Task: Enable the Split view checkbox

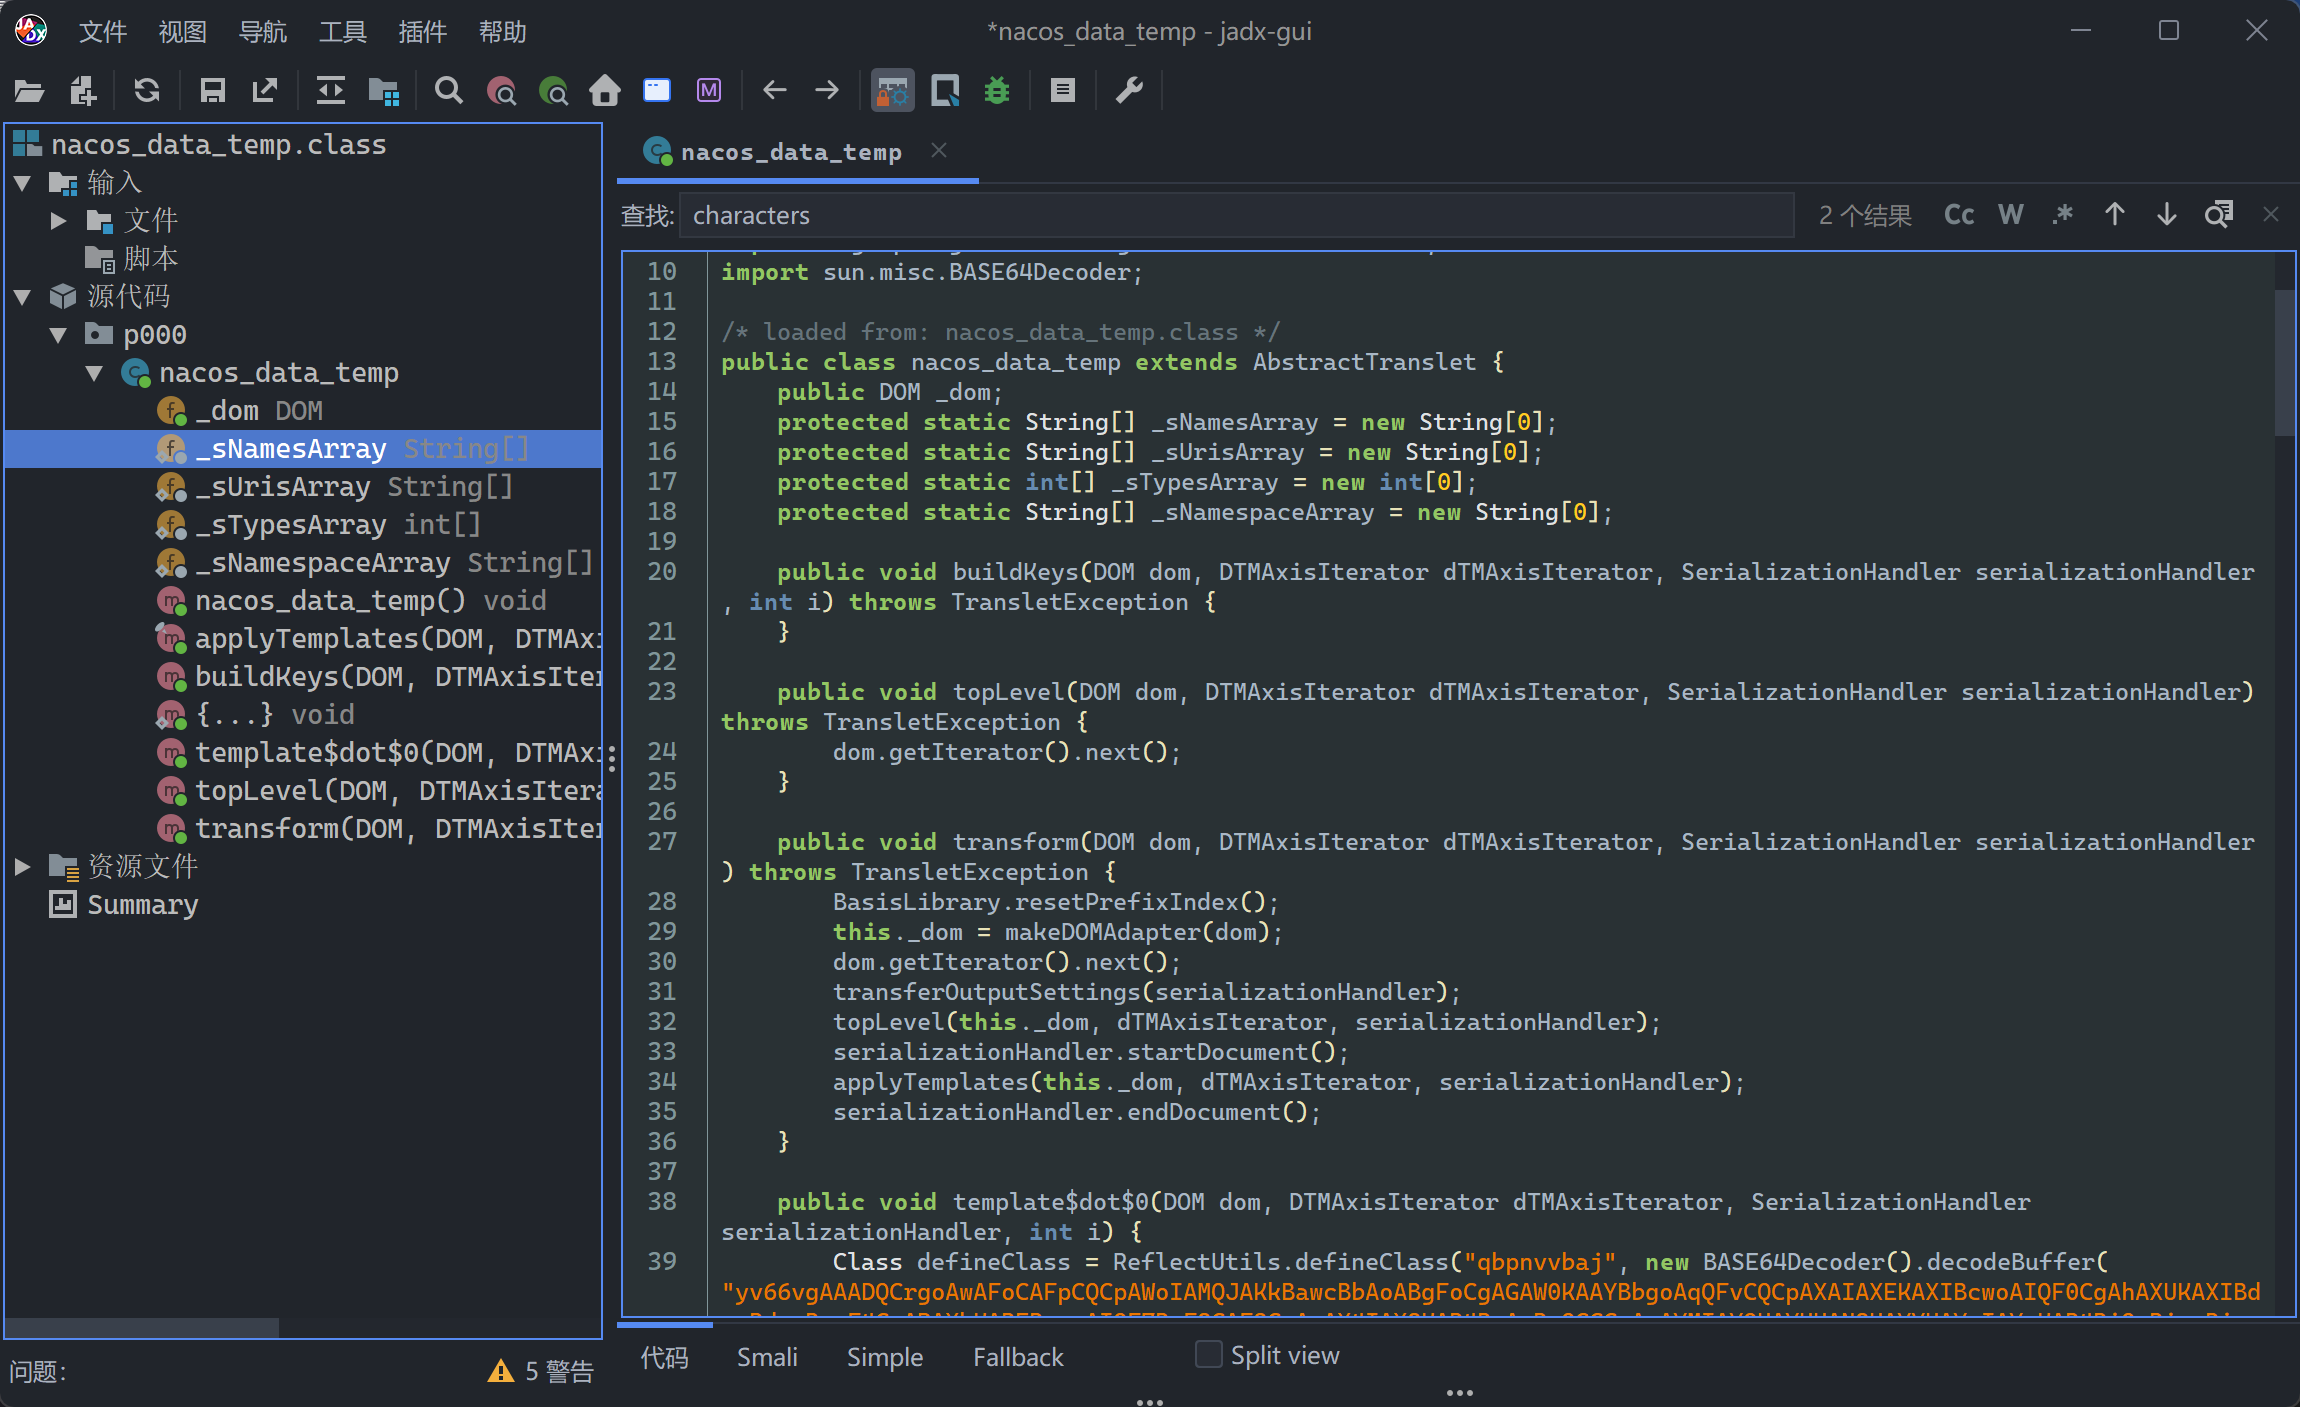Action: click(x=1208, y=1355)
